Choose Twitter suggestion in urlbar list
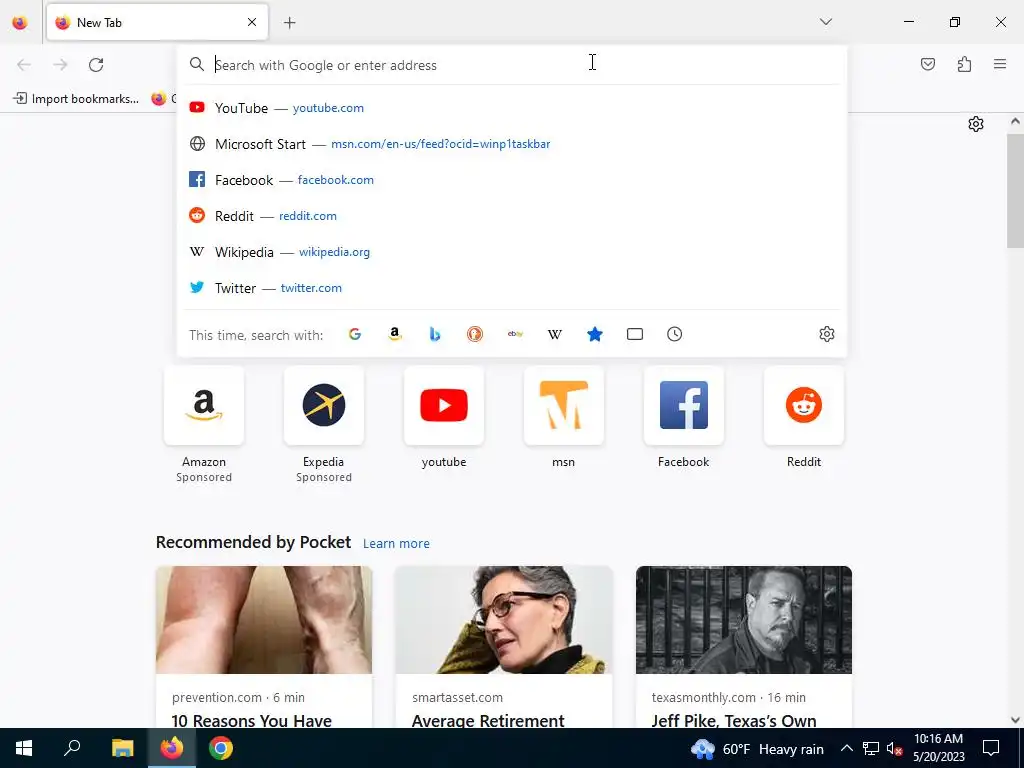Image resolution: width=1024 pixels, height=768 pixels. click(512, 288)
